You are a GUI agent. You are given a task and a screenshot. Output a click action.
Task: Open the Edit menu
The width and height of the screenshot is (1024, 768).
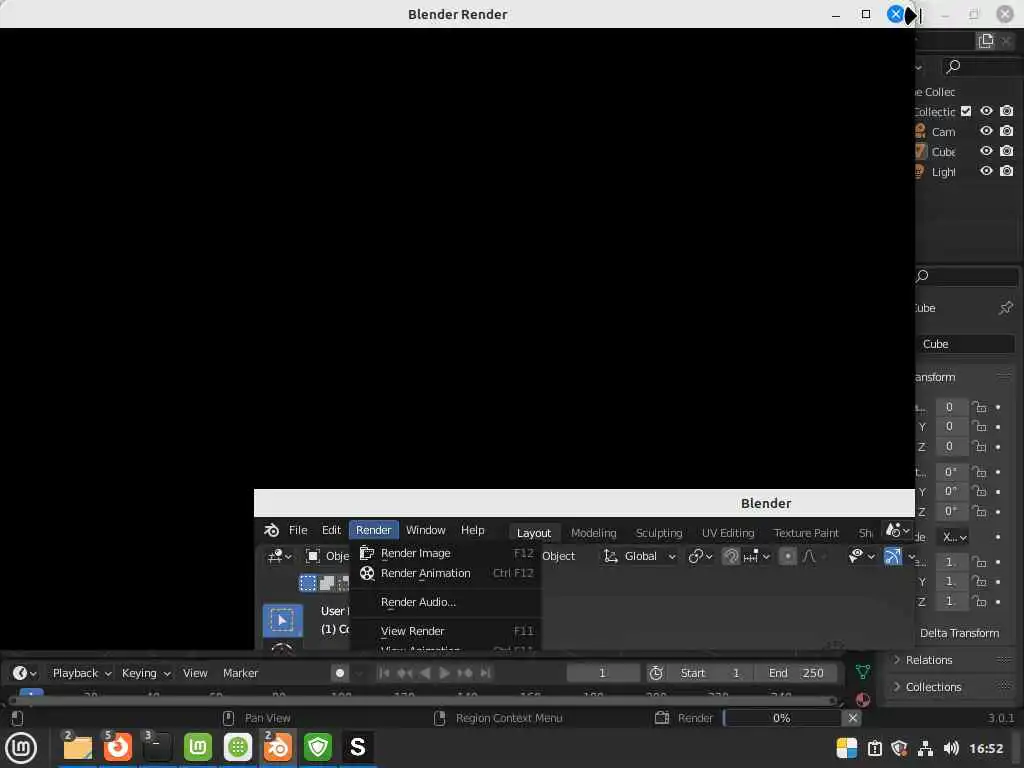tap(331, 530)
